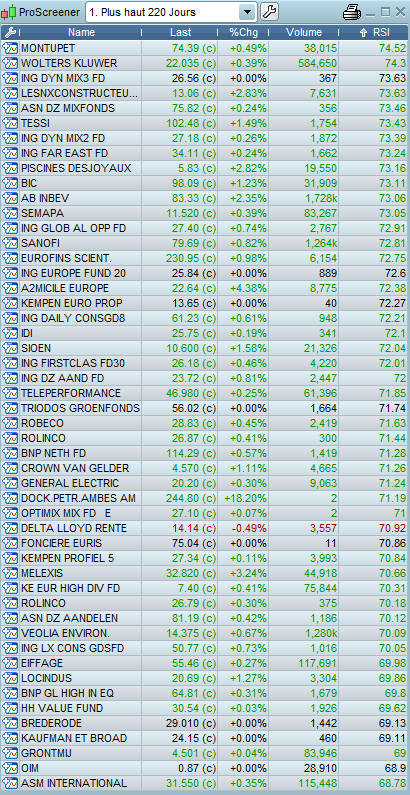Open chart icon for WOLTERS KLUWER
410x795 pixels.
[x=10, y=63]
